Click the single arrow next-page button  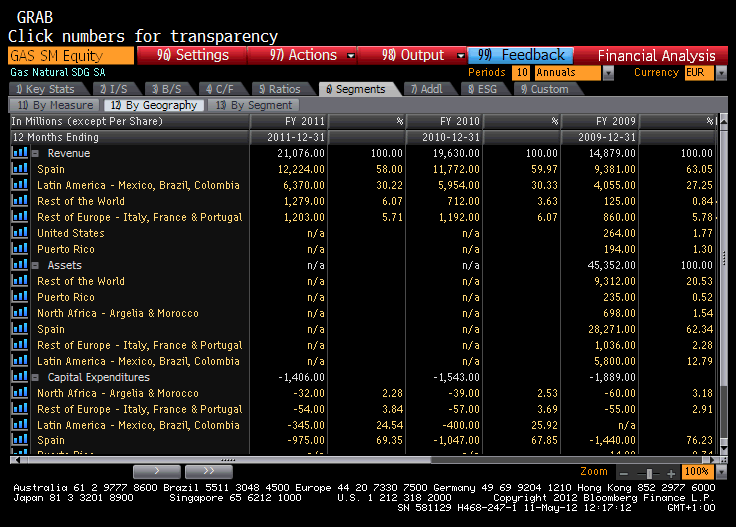point(157,471)
